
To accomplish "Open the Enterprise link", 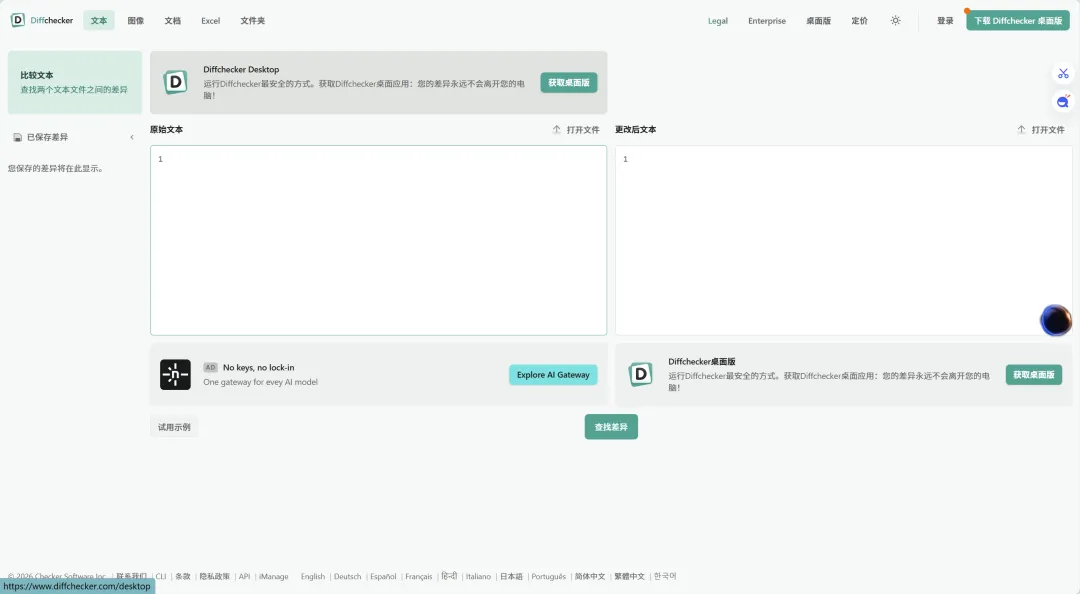I will (767, 21).
